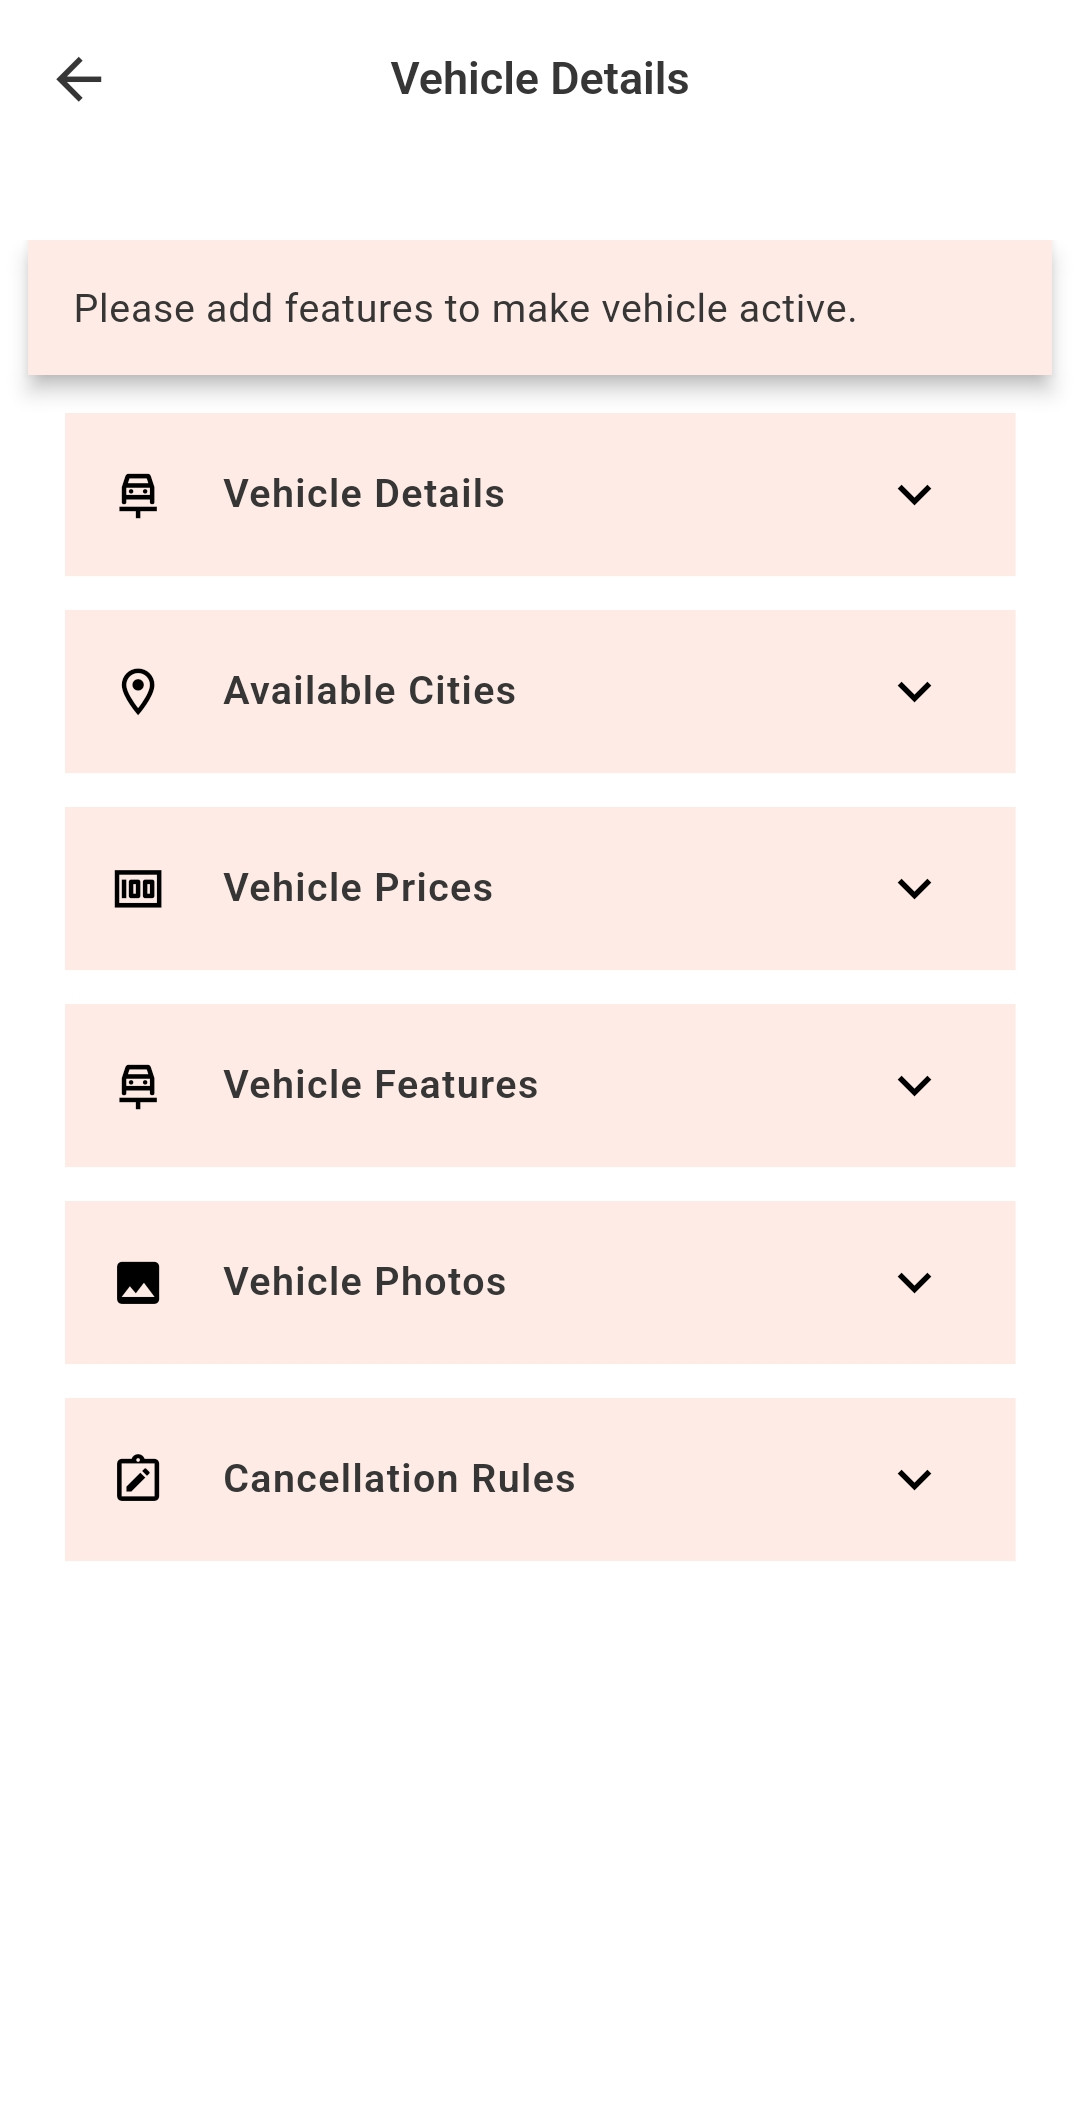This screenshot has width=1080, height=2106.
Task: Open the Vehicle Details section label
Action: pyautogui.click(x=364, y=494)
